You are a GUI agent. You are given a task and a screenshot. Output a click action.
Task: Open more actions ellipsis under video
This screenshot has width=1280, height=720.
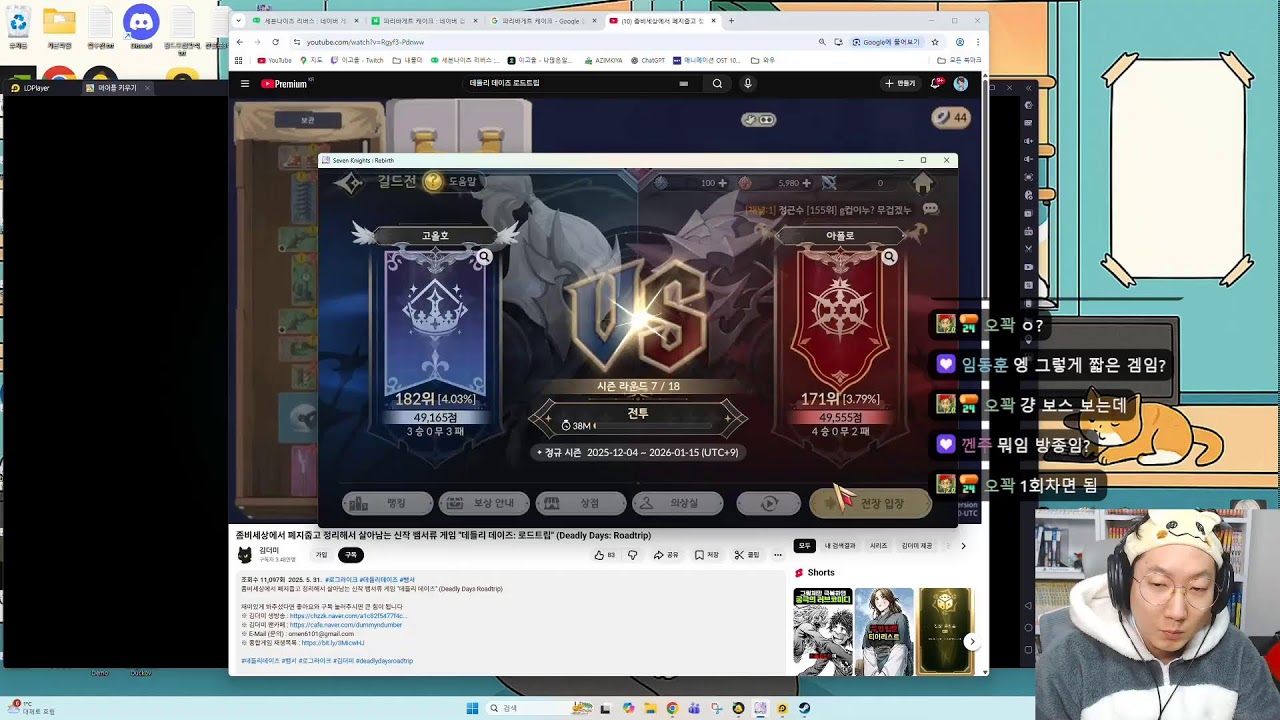tap(777, 555)
